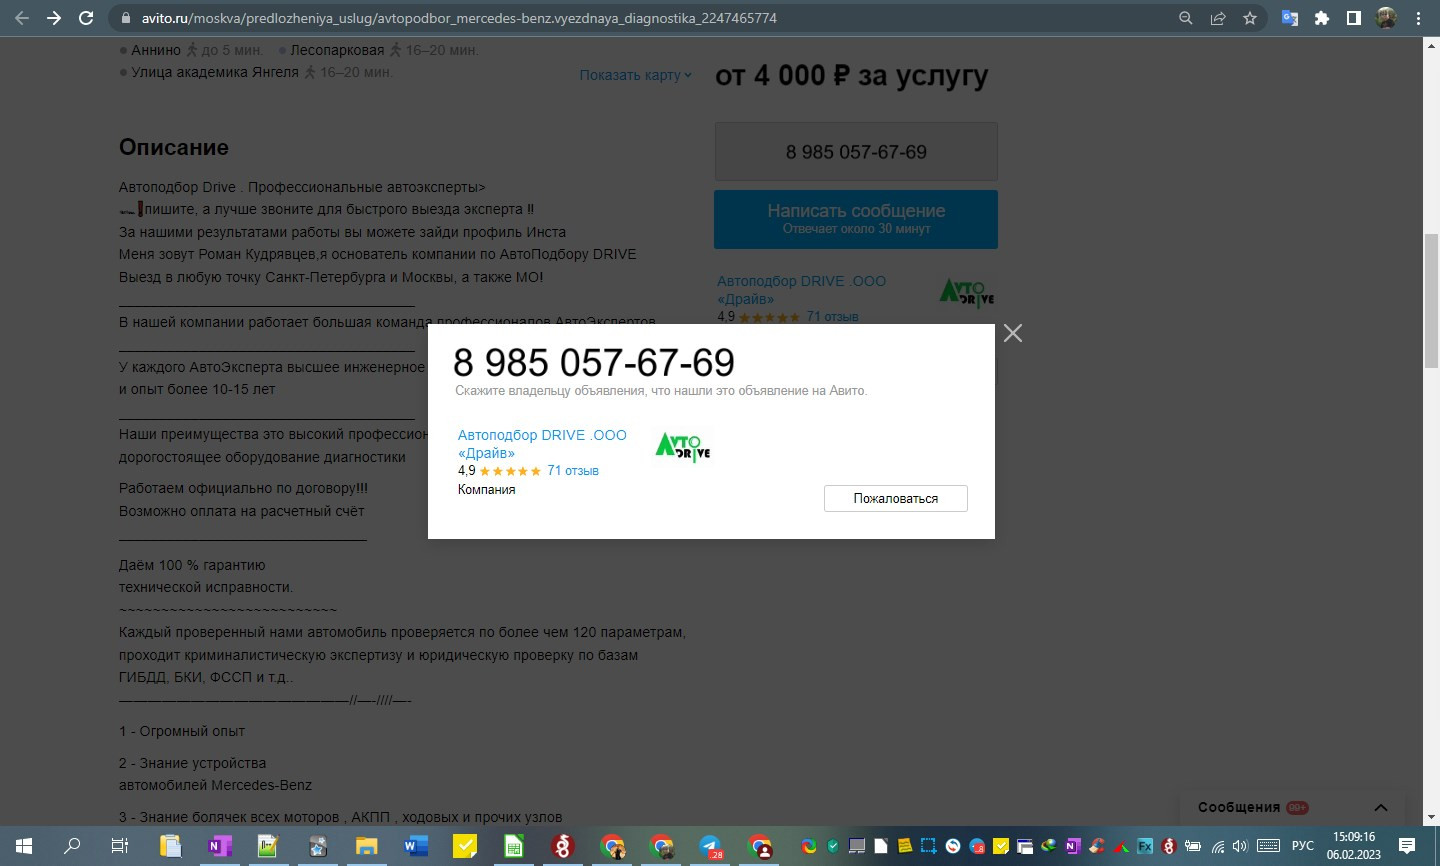Click the phone number 8 985 057-67-69 in the popup
The image size is (1440, 866).
click(594, 362)
